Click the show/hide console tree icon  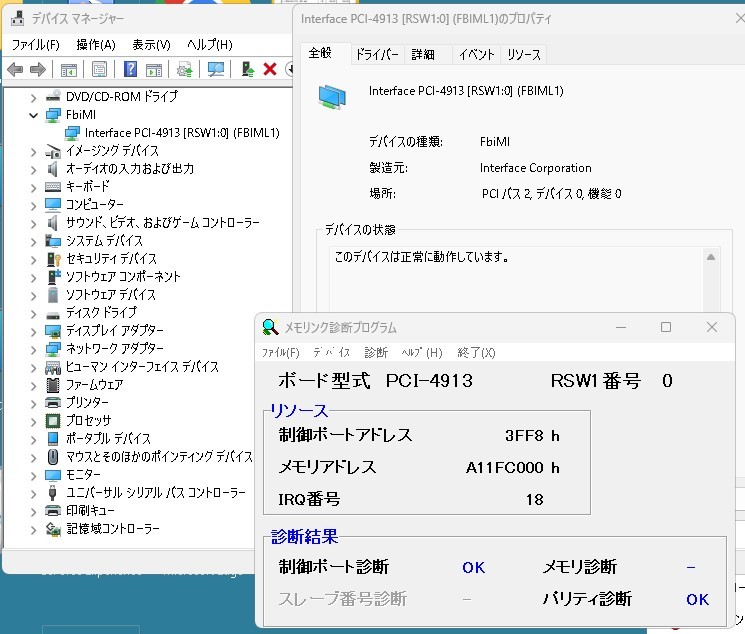tap(69, 69)
